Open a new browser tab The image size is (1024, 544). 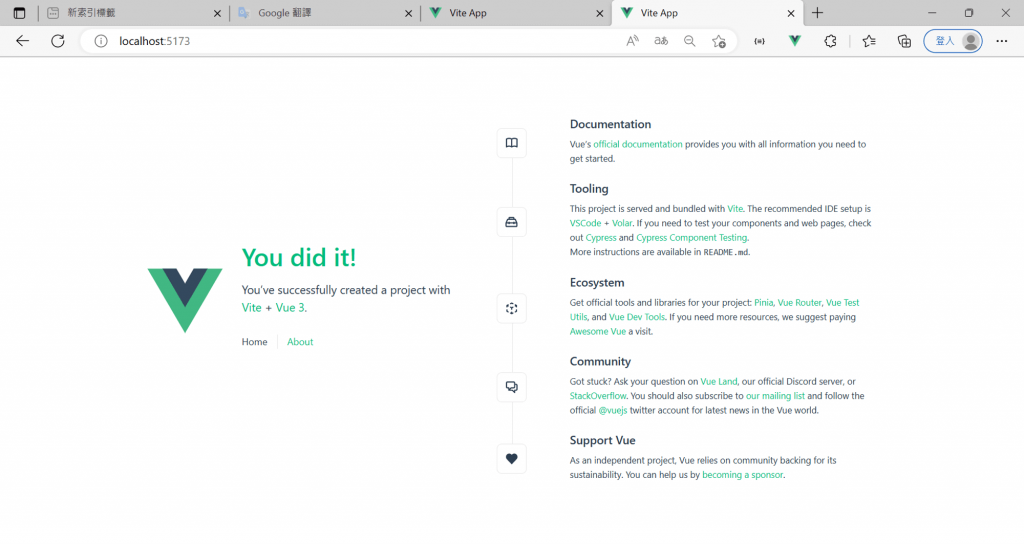coord(818,13)
